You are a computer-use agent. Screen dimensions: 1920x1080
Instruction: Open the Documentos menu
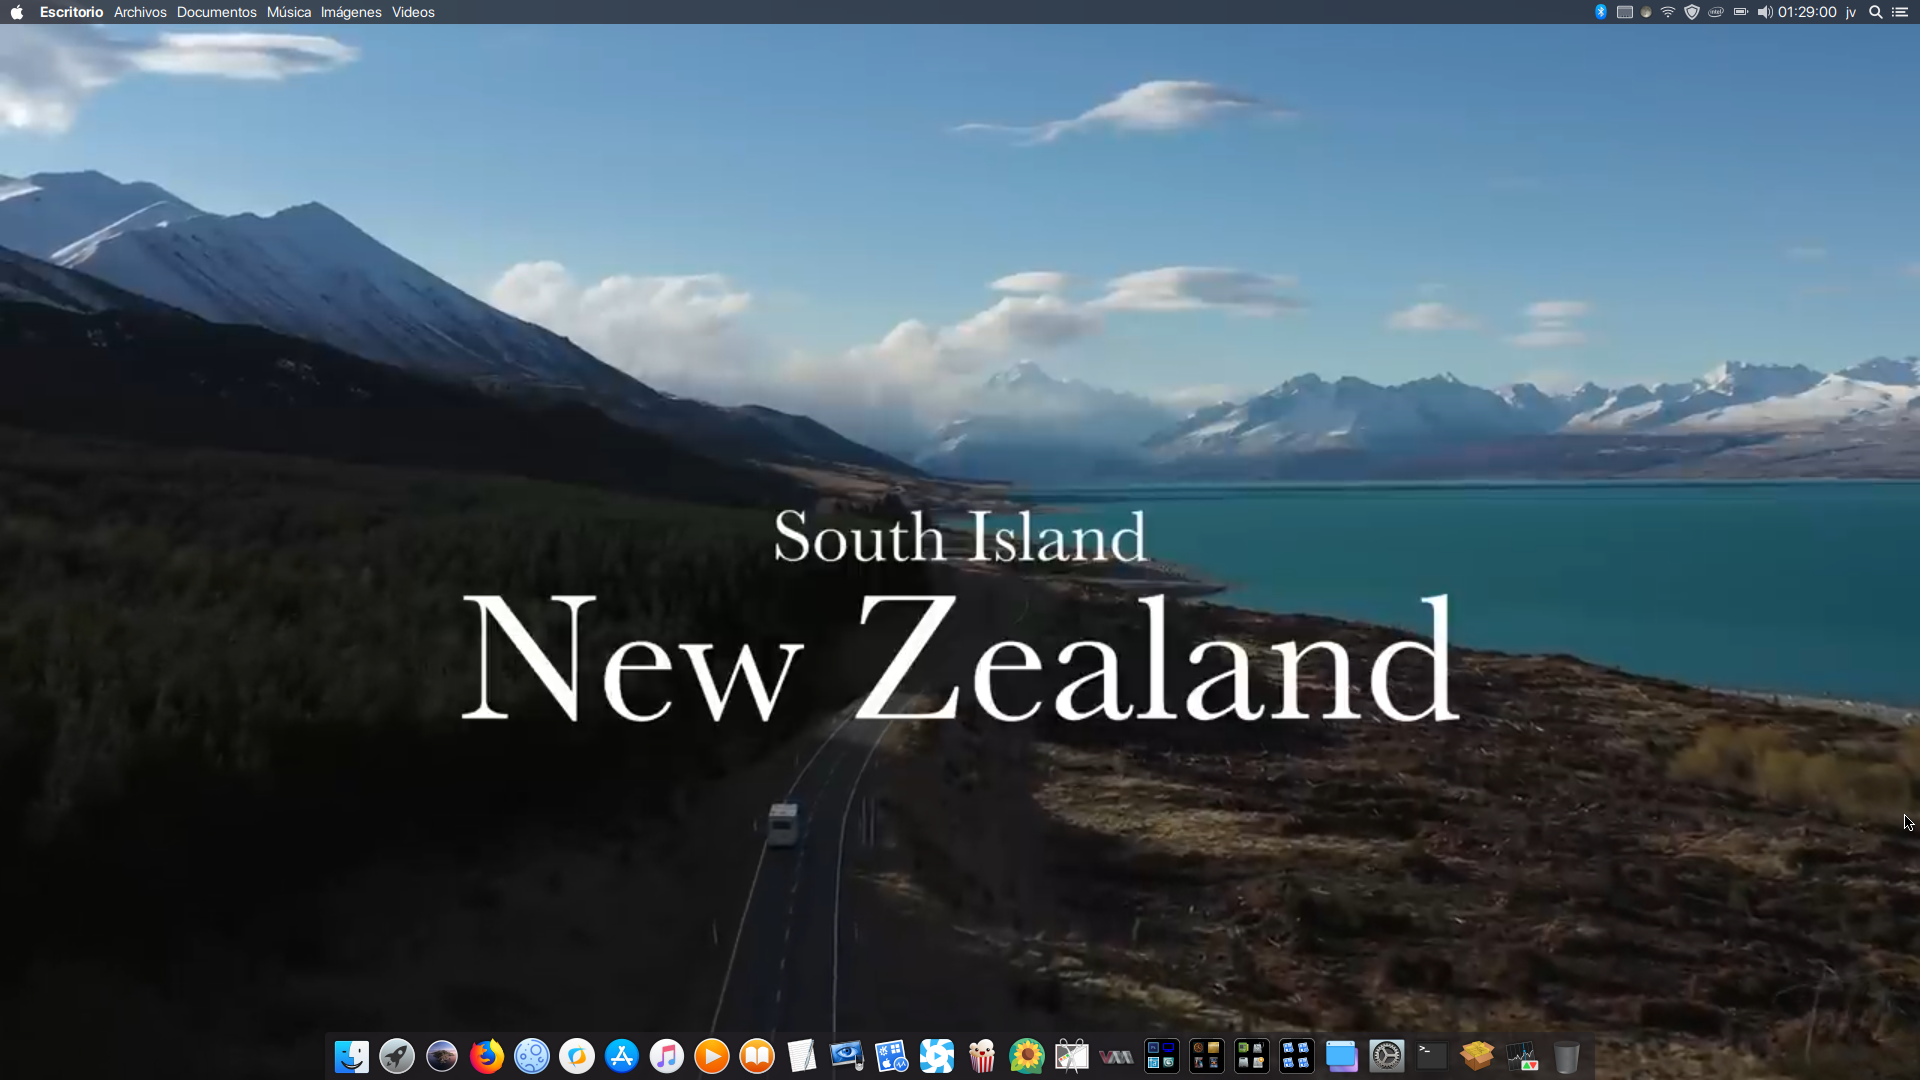click(x=216, y=12)
